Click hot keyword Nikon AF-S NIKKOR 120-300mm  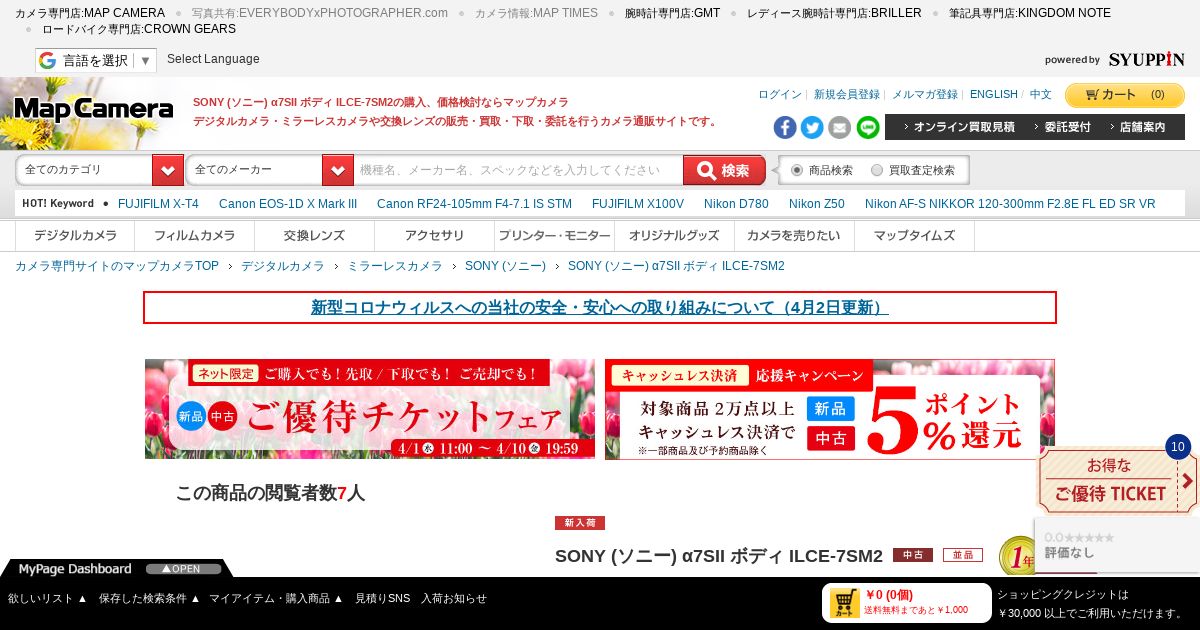point(1010,204)
